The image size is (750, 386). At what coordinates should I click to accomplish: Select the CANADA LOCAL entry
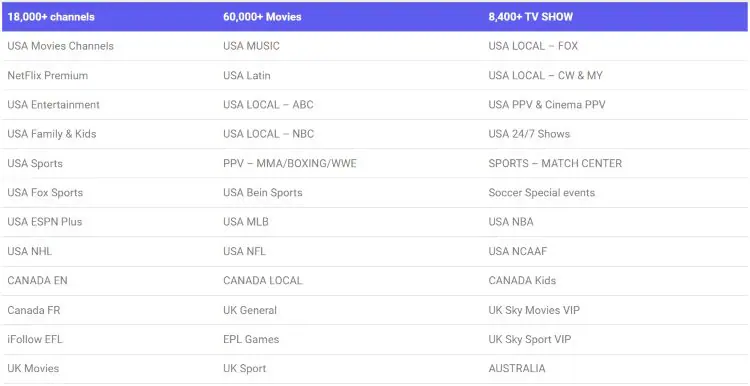(263, 281)
